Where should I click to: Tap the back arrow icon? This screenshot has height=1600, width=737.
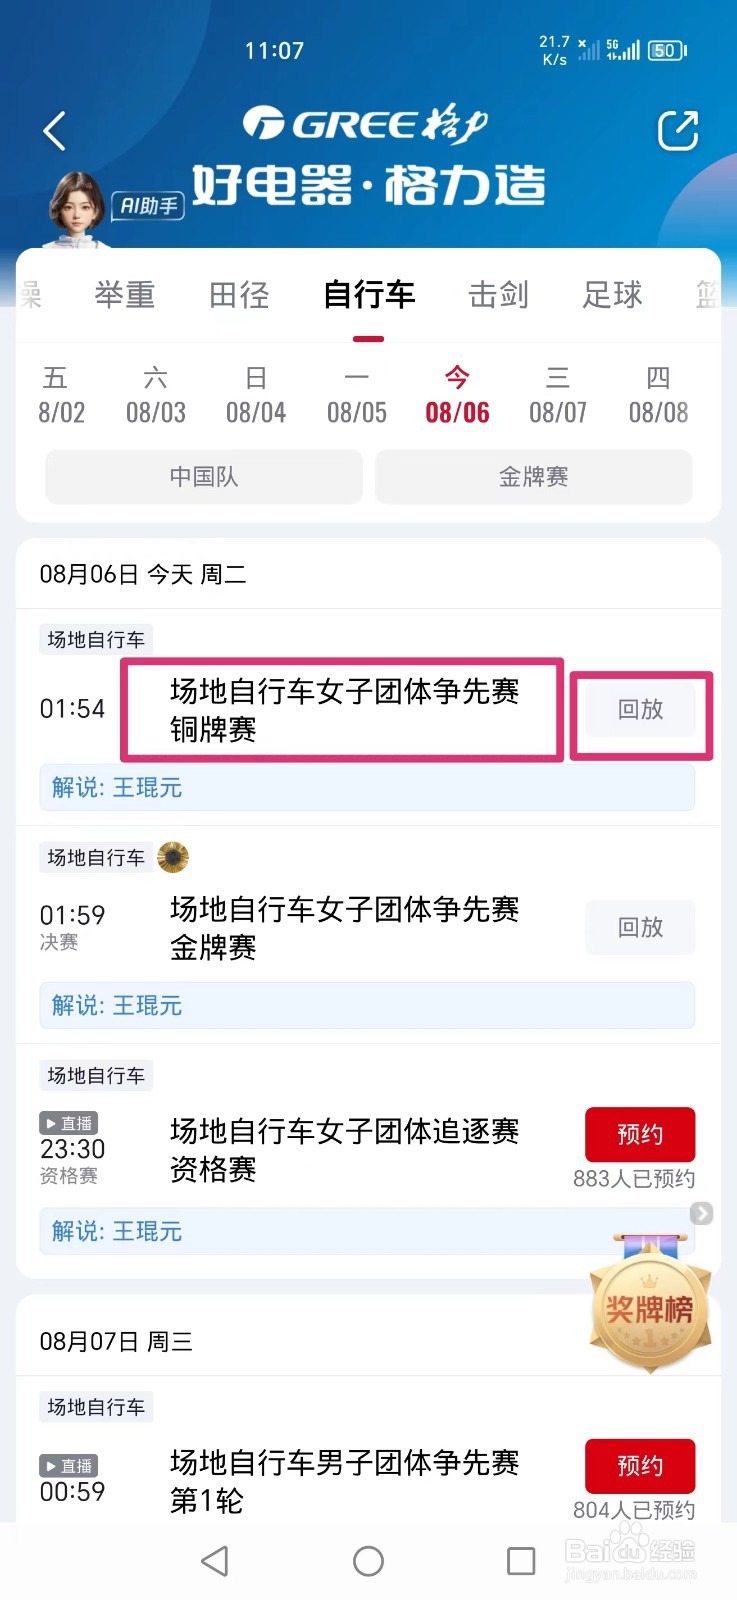54,131
